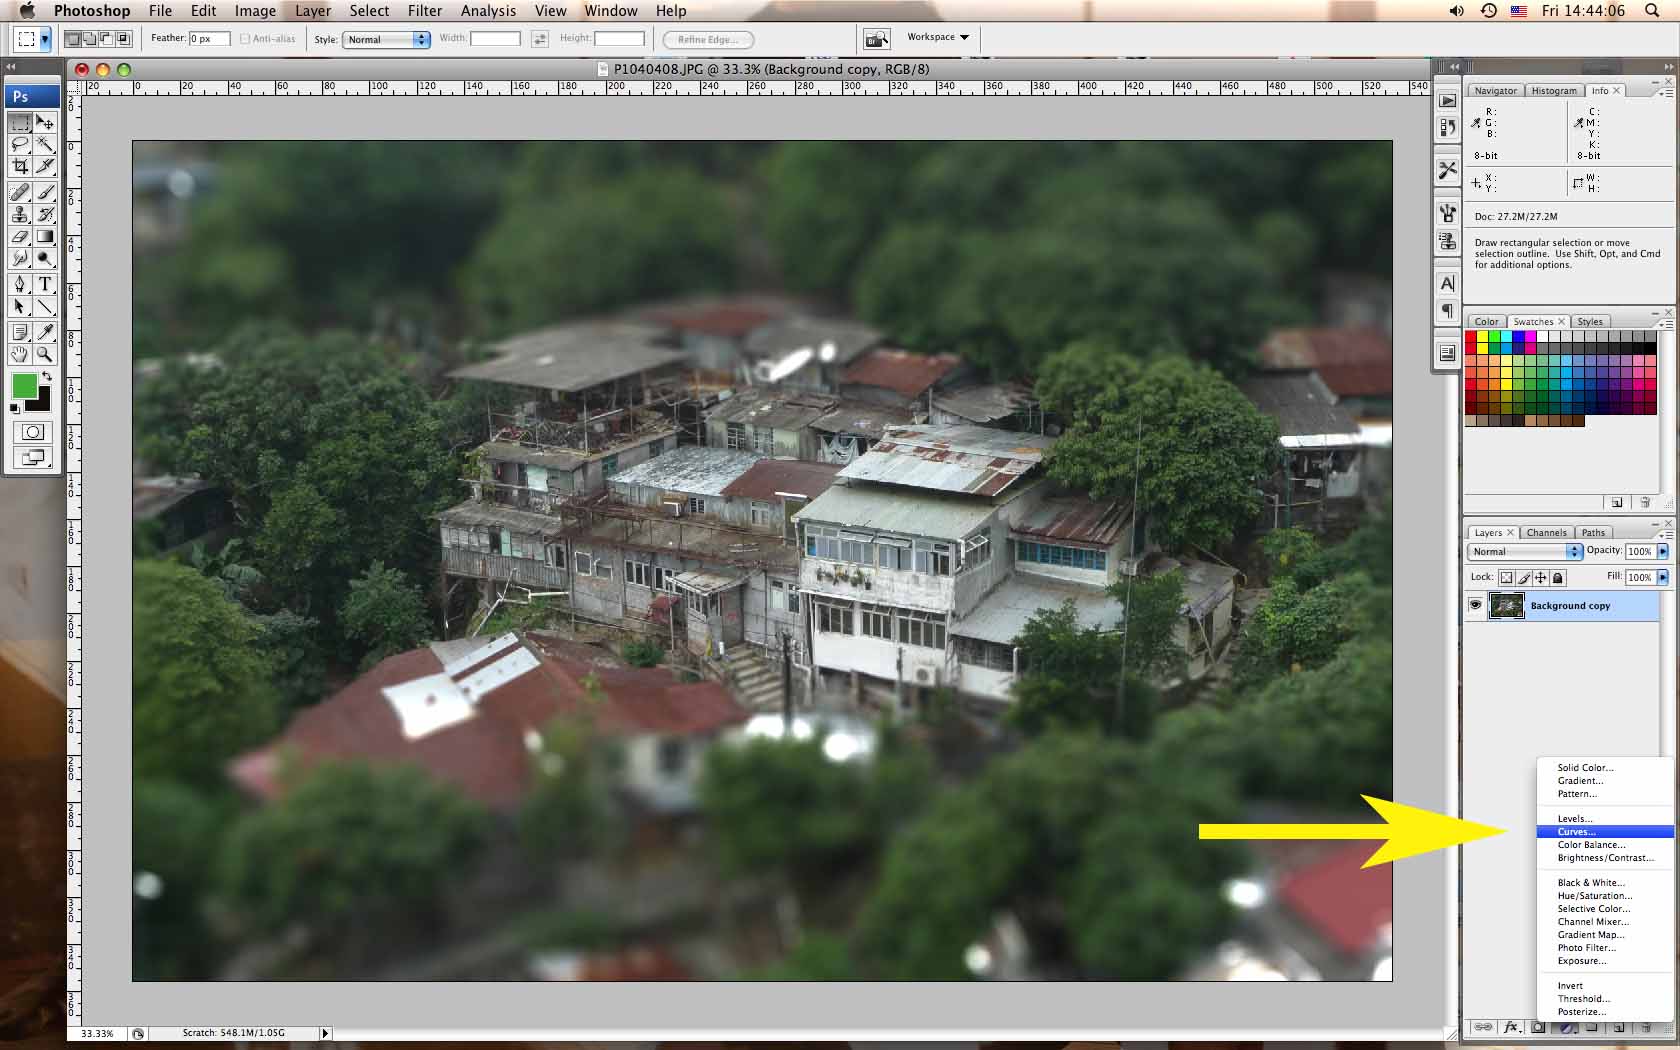Open the Style dropdown
The width and height of the screenshot is (1680, 1050).
click(x=386, y=39)
